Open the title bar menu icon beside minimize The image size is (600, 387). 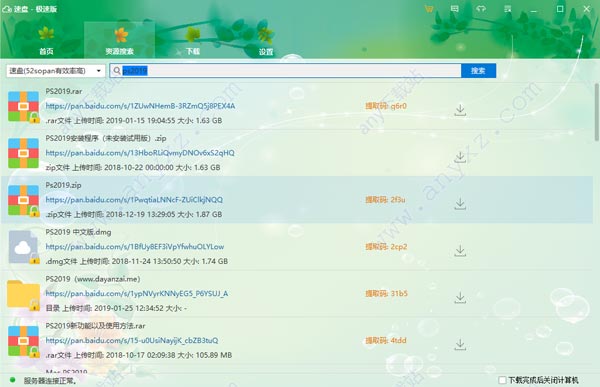click(507, 8)
